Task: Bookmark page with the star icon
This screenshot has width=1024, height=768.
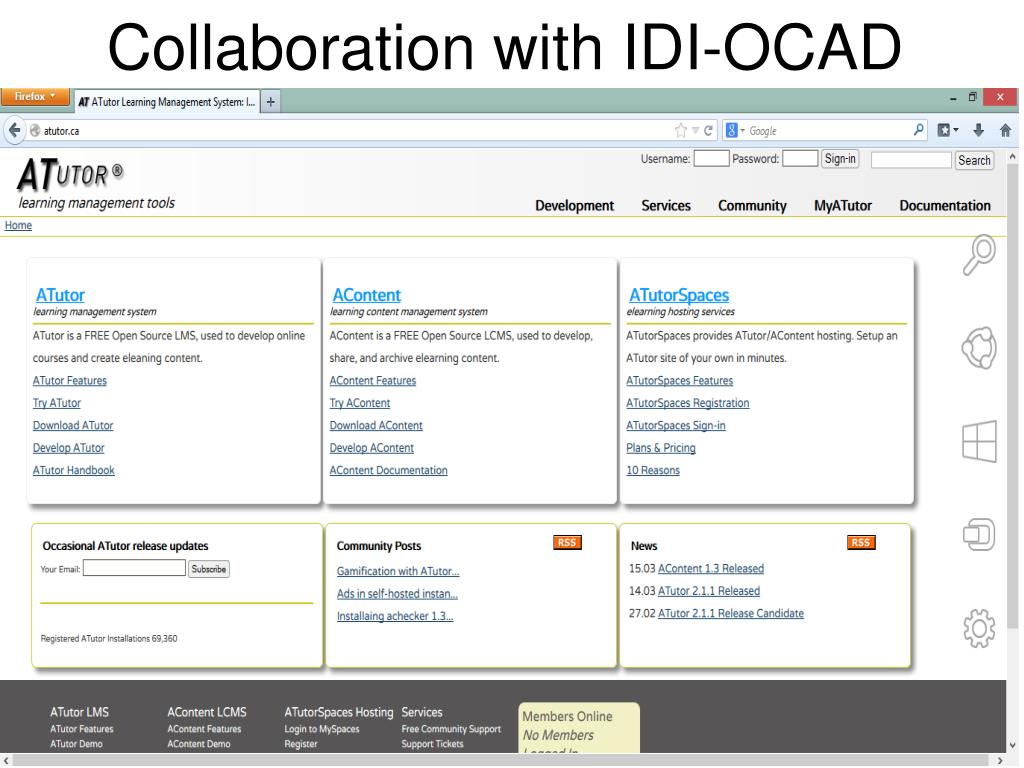Action: (x=680, y=131)
